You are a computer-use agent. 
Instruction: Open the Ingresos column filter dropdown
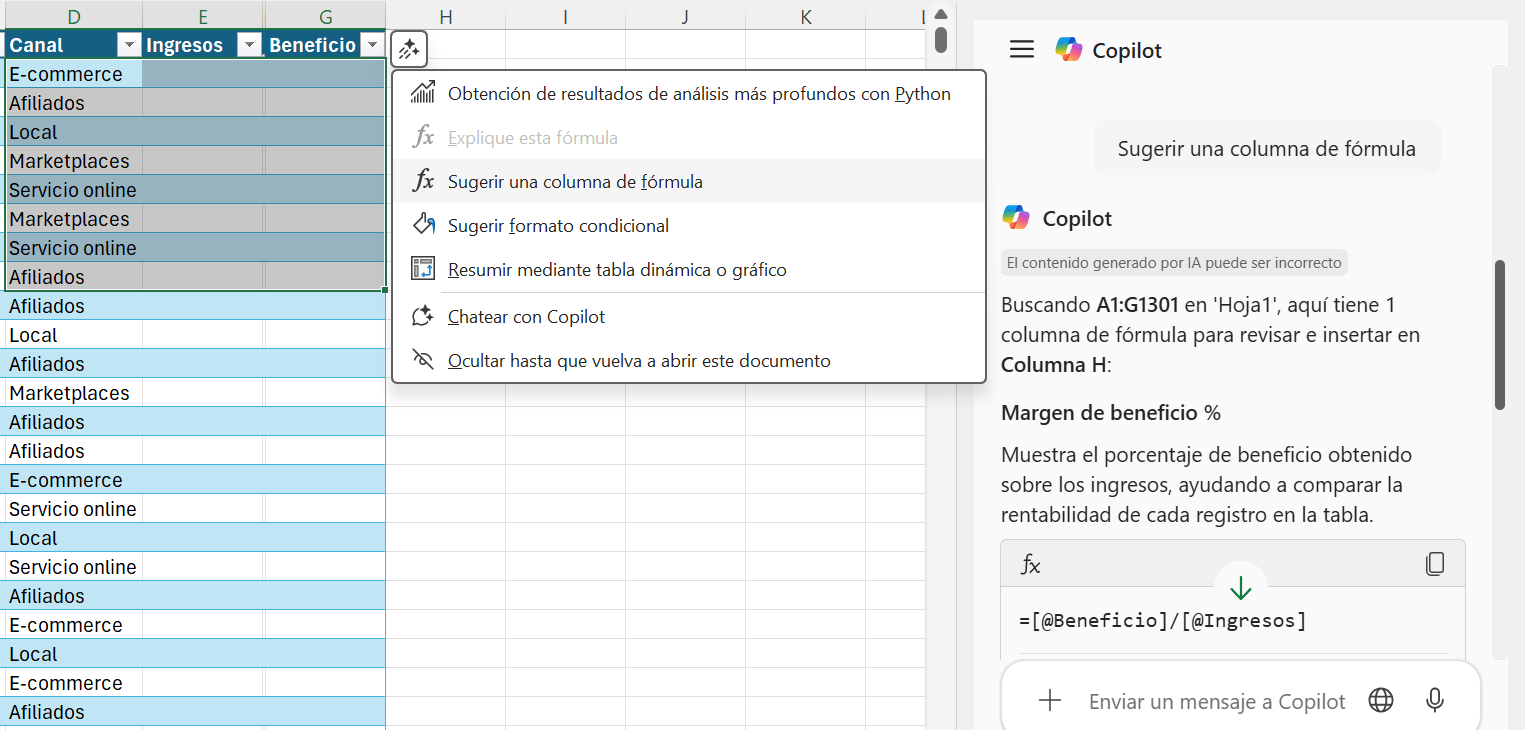tap(250, 45)
